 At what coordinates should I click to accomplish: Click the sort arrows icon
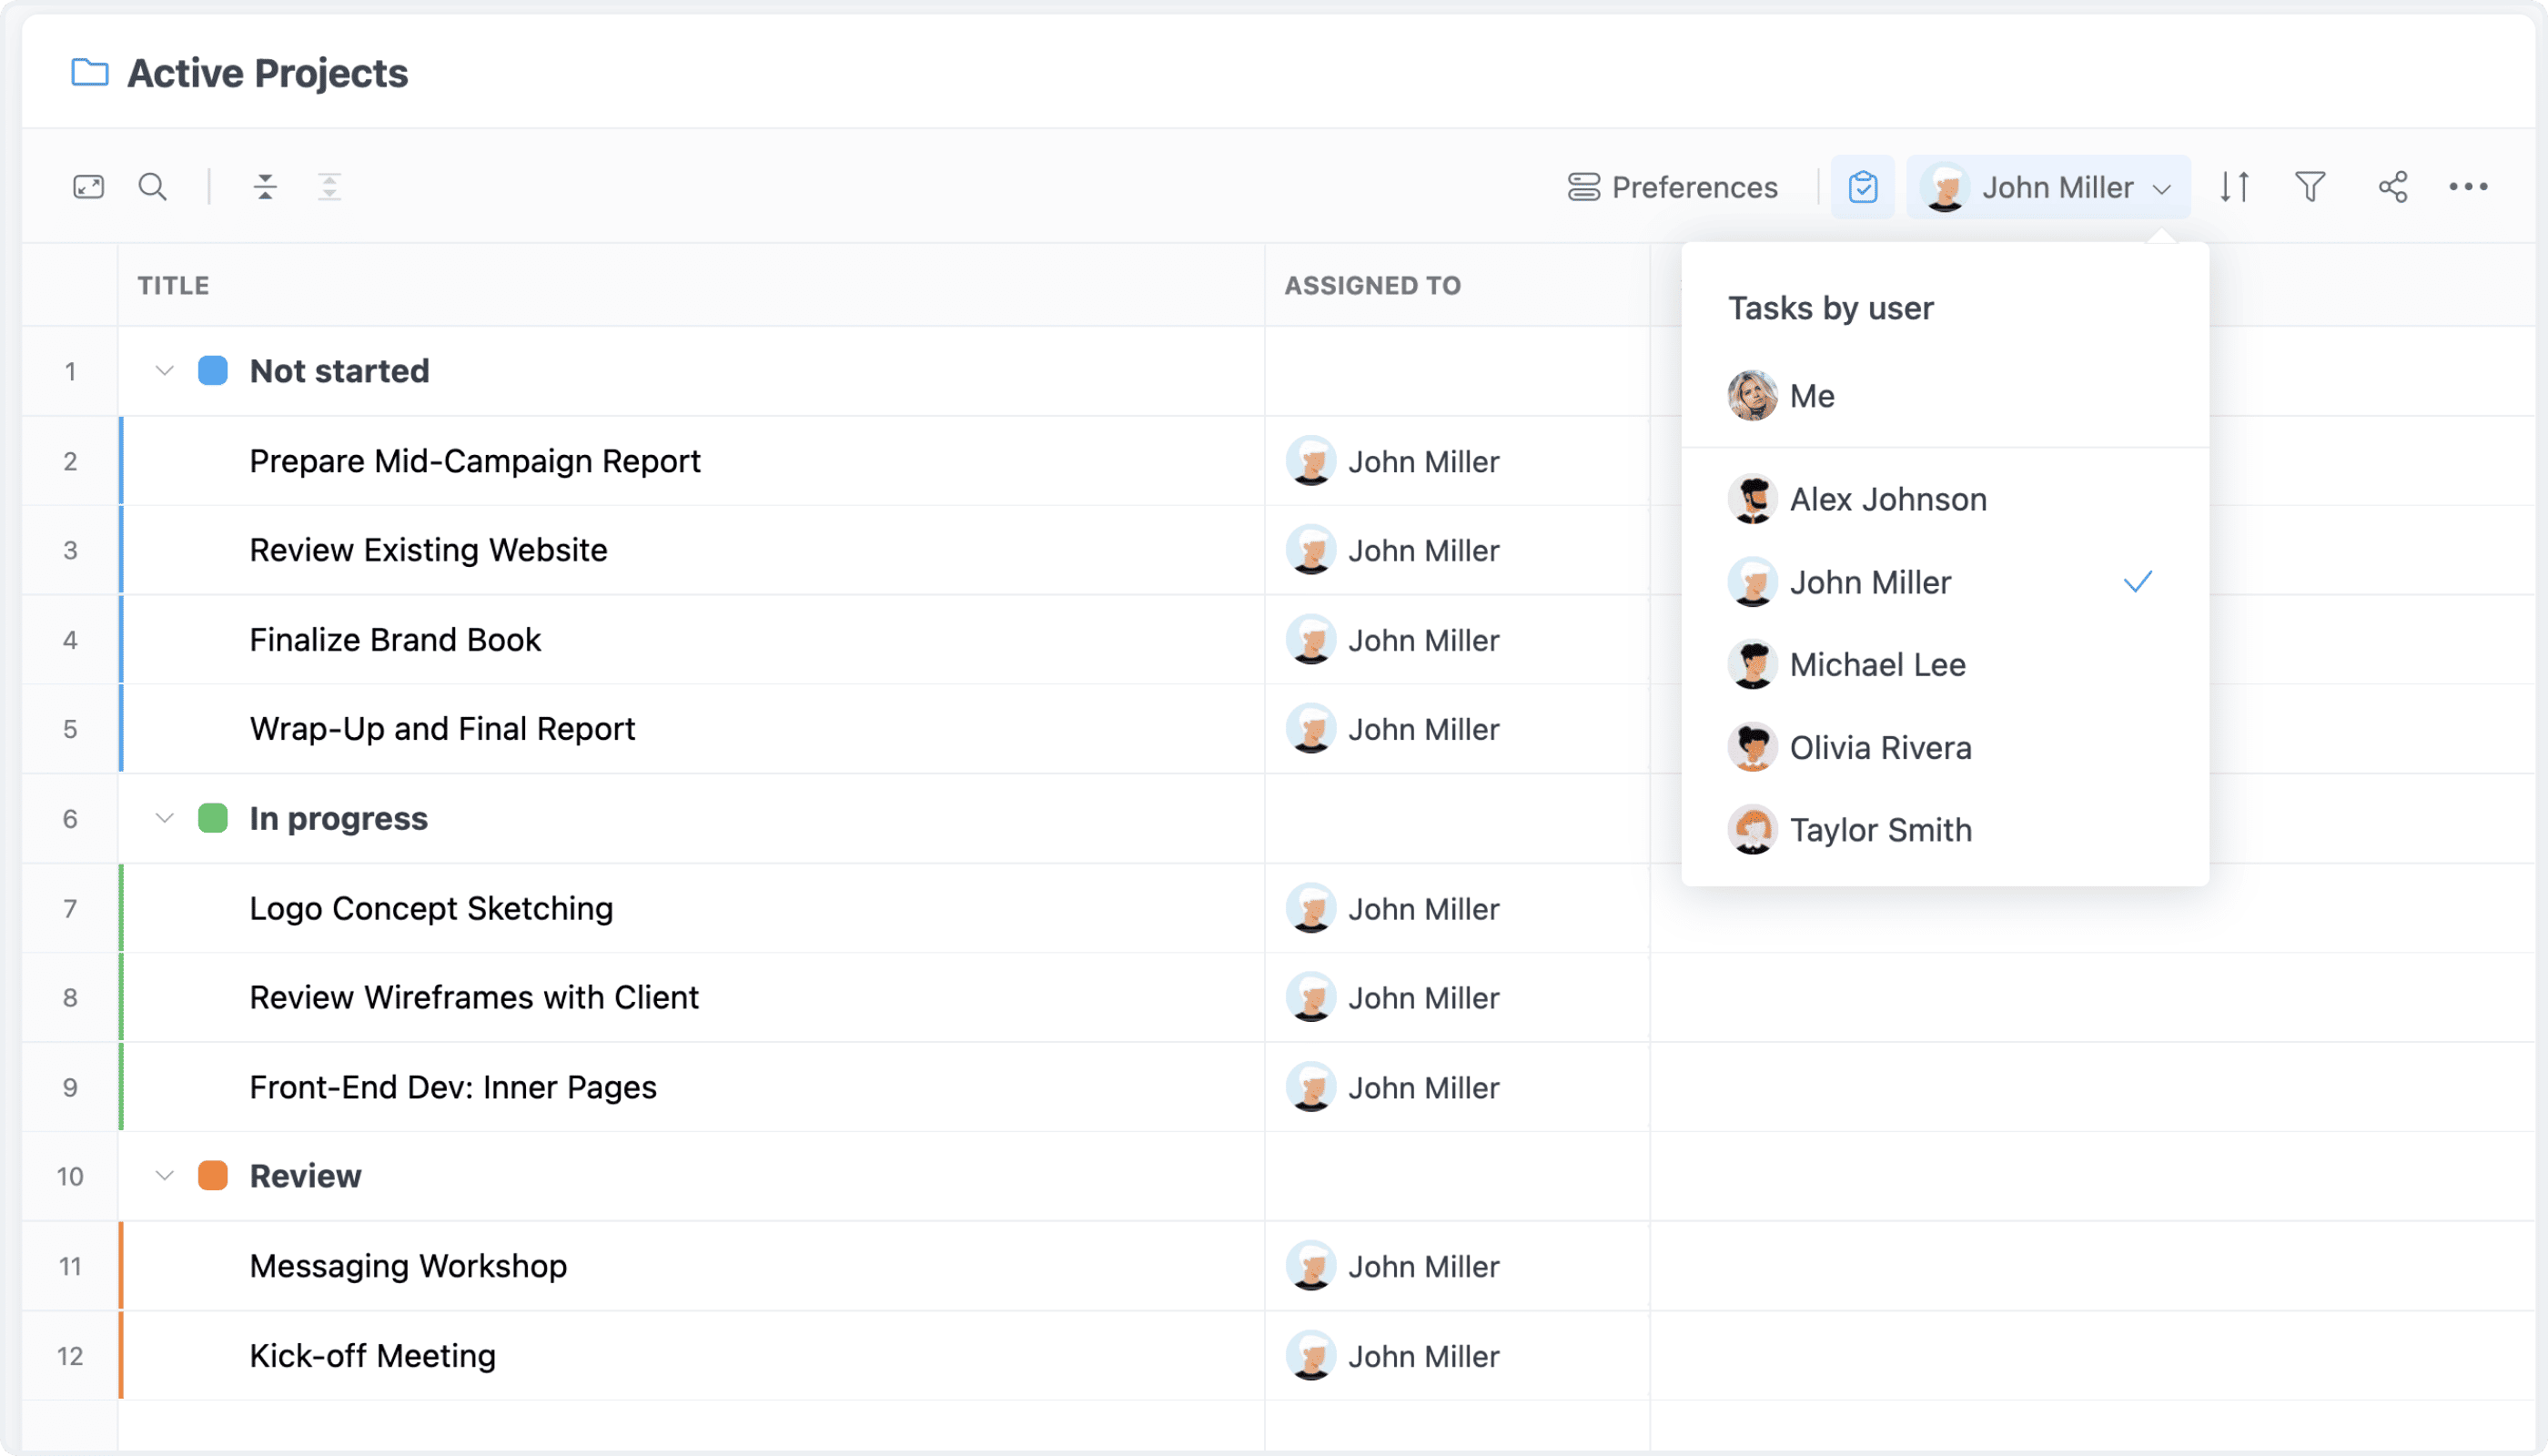pos(2234,187)
